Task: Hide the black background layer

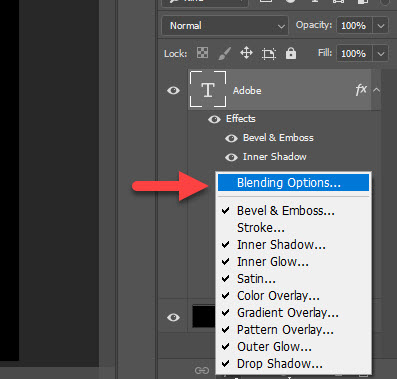Action: pyautogui.click(x=173, y=317)
